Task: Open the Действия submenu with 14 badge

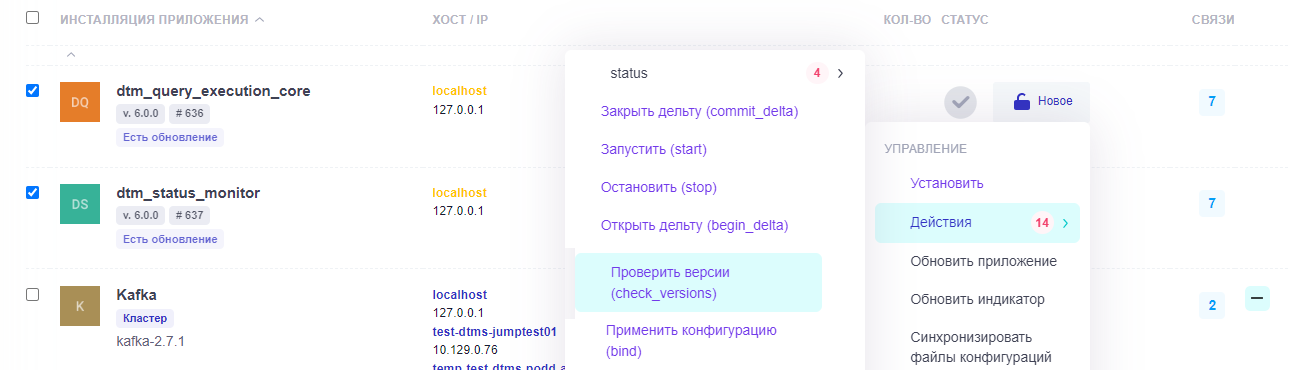Action: tap(977, 222)
